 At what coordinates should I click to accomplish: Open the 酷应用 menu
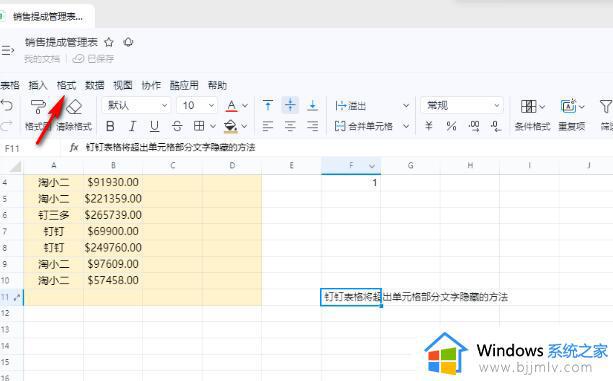pyautogui.click(x=184, y=85)
